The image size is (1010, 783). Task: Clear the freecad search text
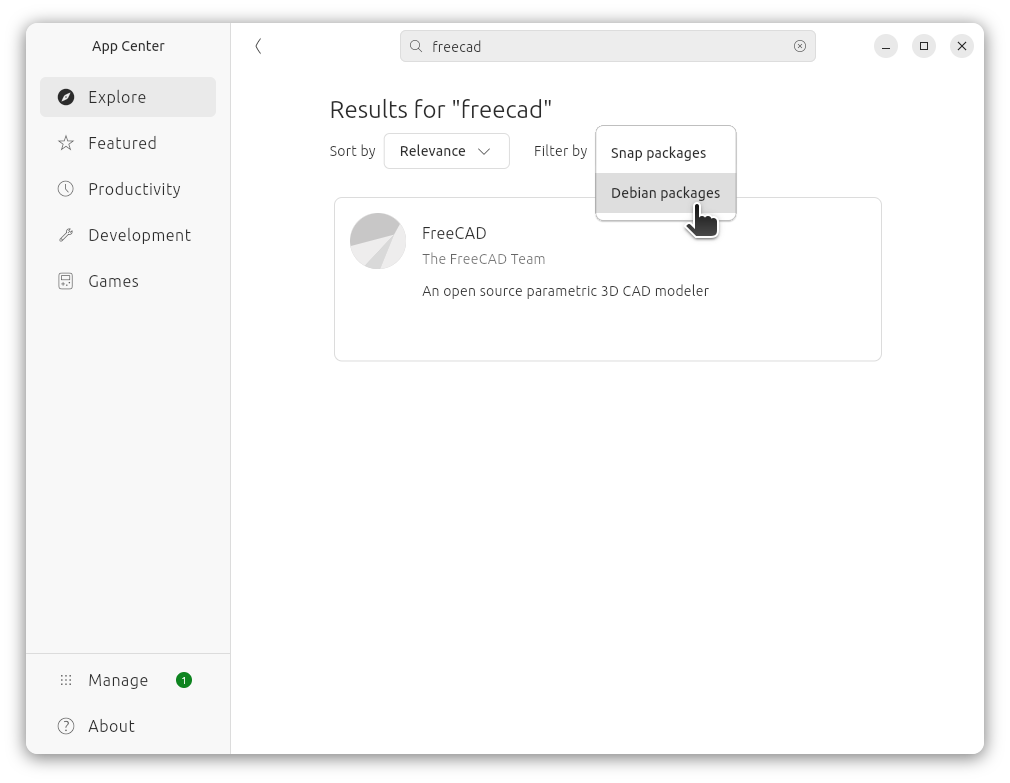coord(799,46)
